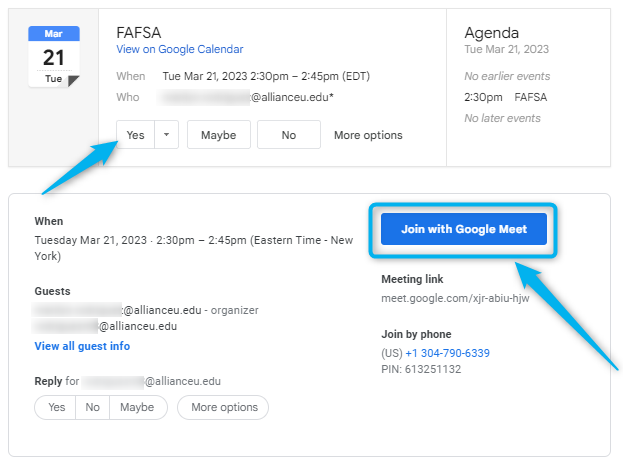
Task: Open View on Google Calendar link
Action: [x=180, y=49]
